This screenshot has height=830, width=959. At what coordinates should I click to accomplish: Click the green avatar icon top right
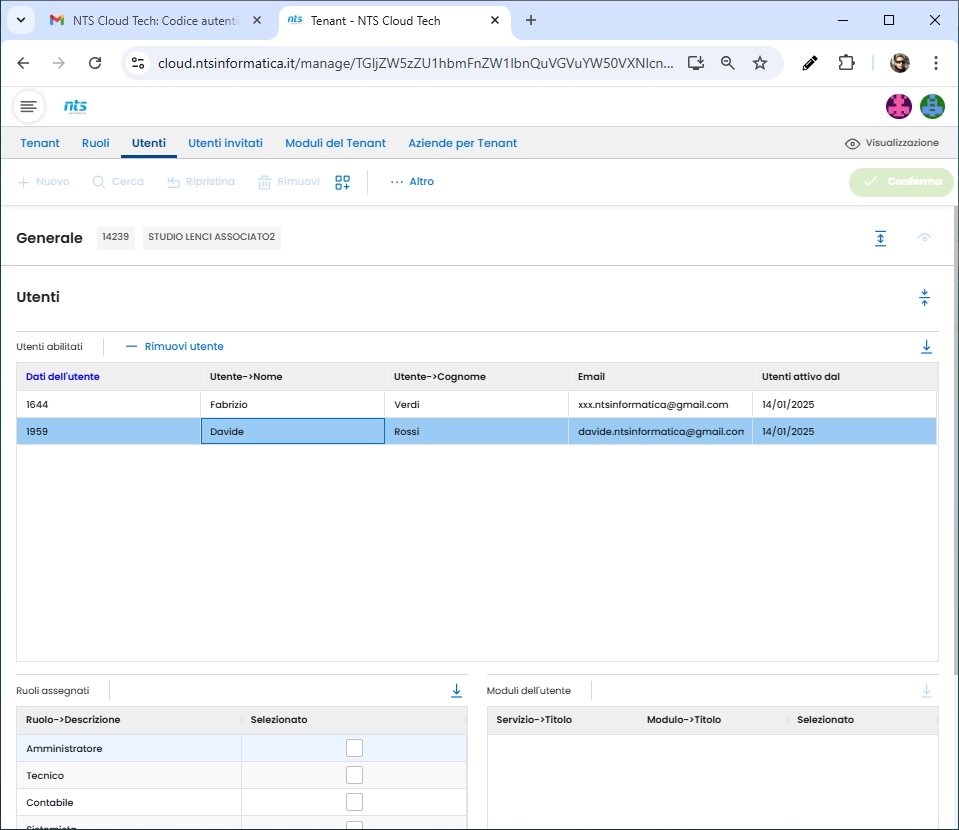pyautogui.click(x=932, y=106)
